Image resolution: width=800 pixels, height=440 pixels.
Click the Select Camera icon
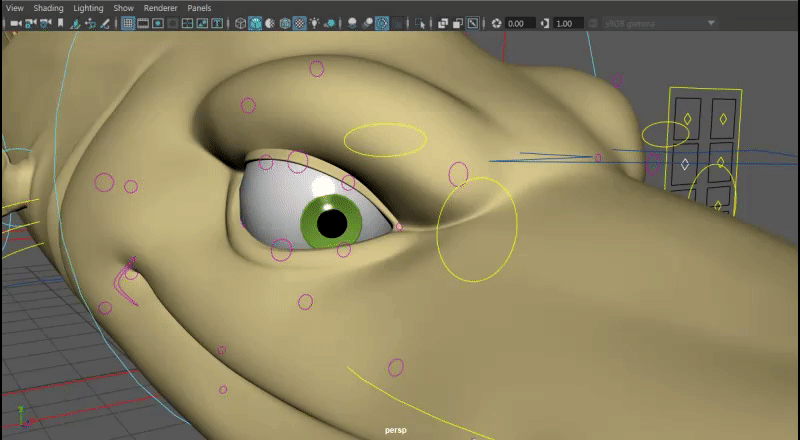16,23
